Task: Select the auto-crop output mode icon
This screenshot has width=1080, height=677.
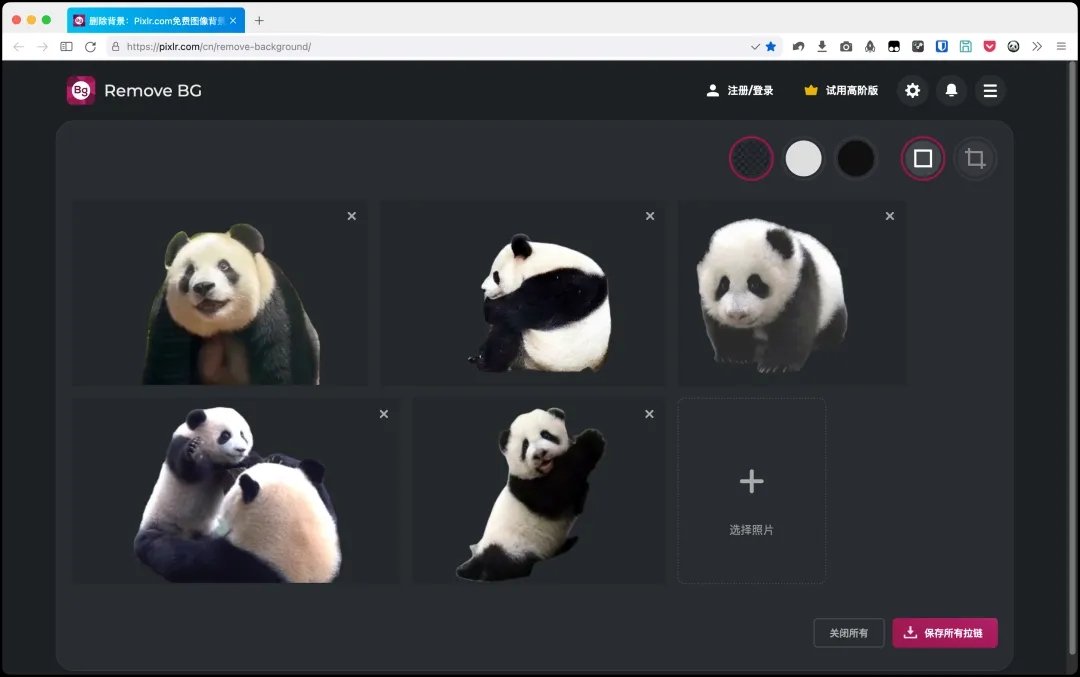Action: click(x=975, y=158)
